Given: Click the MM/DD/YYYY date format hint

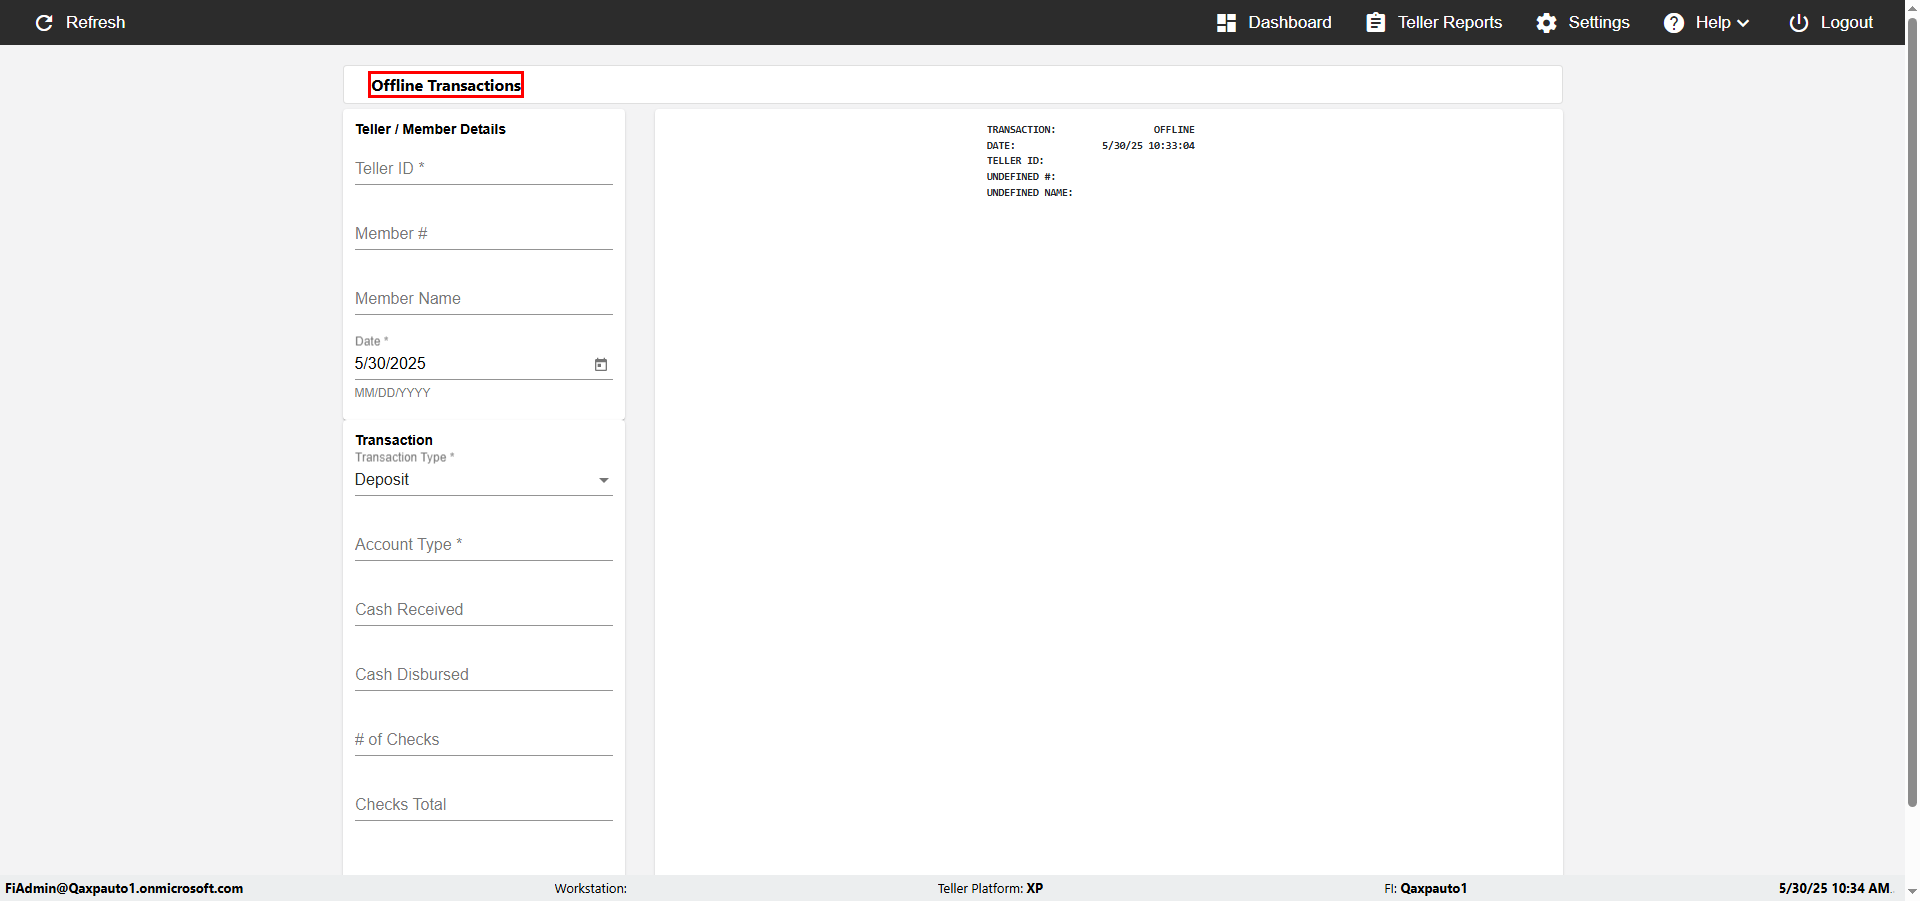Looking at the screenshot, I should point(392,393).
